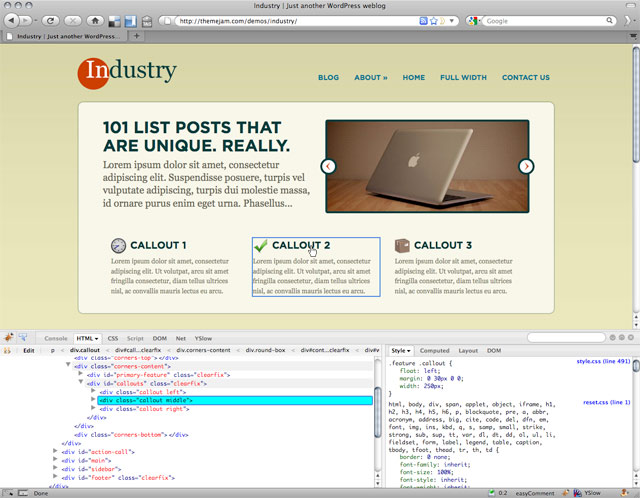Image resolution: width=640 pixels, height=498 pixels.
Task: Click the RSS feed icon in address bar
Action: coord(423,21)
